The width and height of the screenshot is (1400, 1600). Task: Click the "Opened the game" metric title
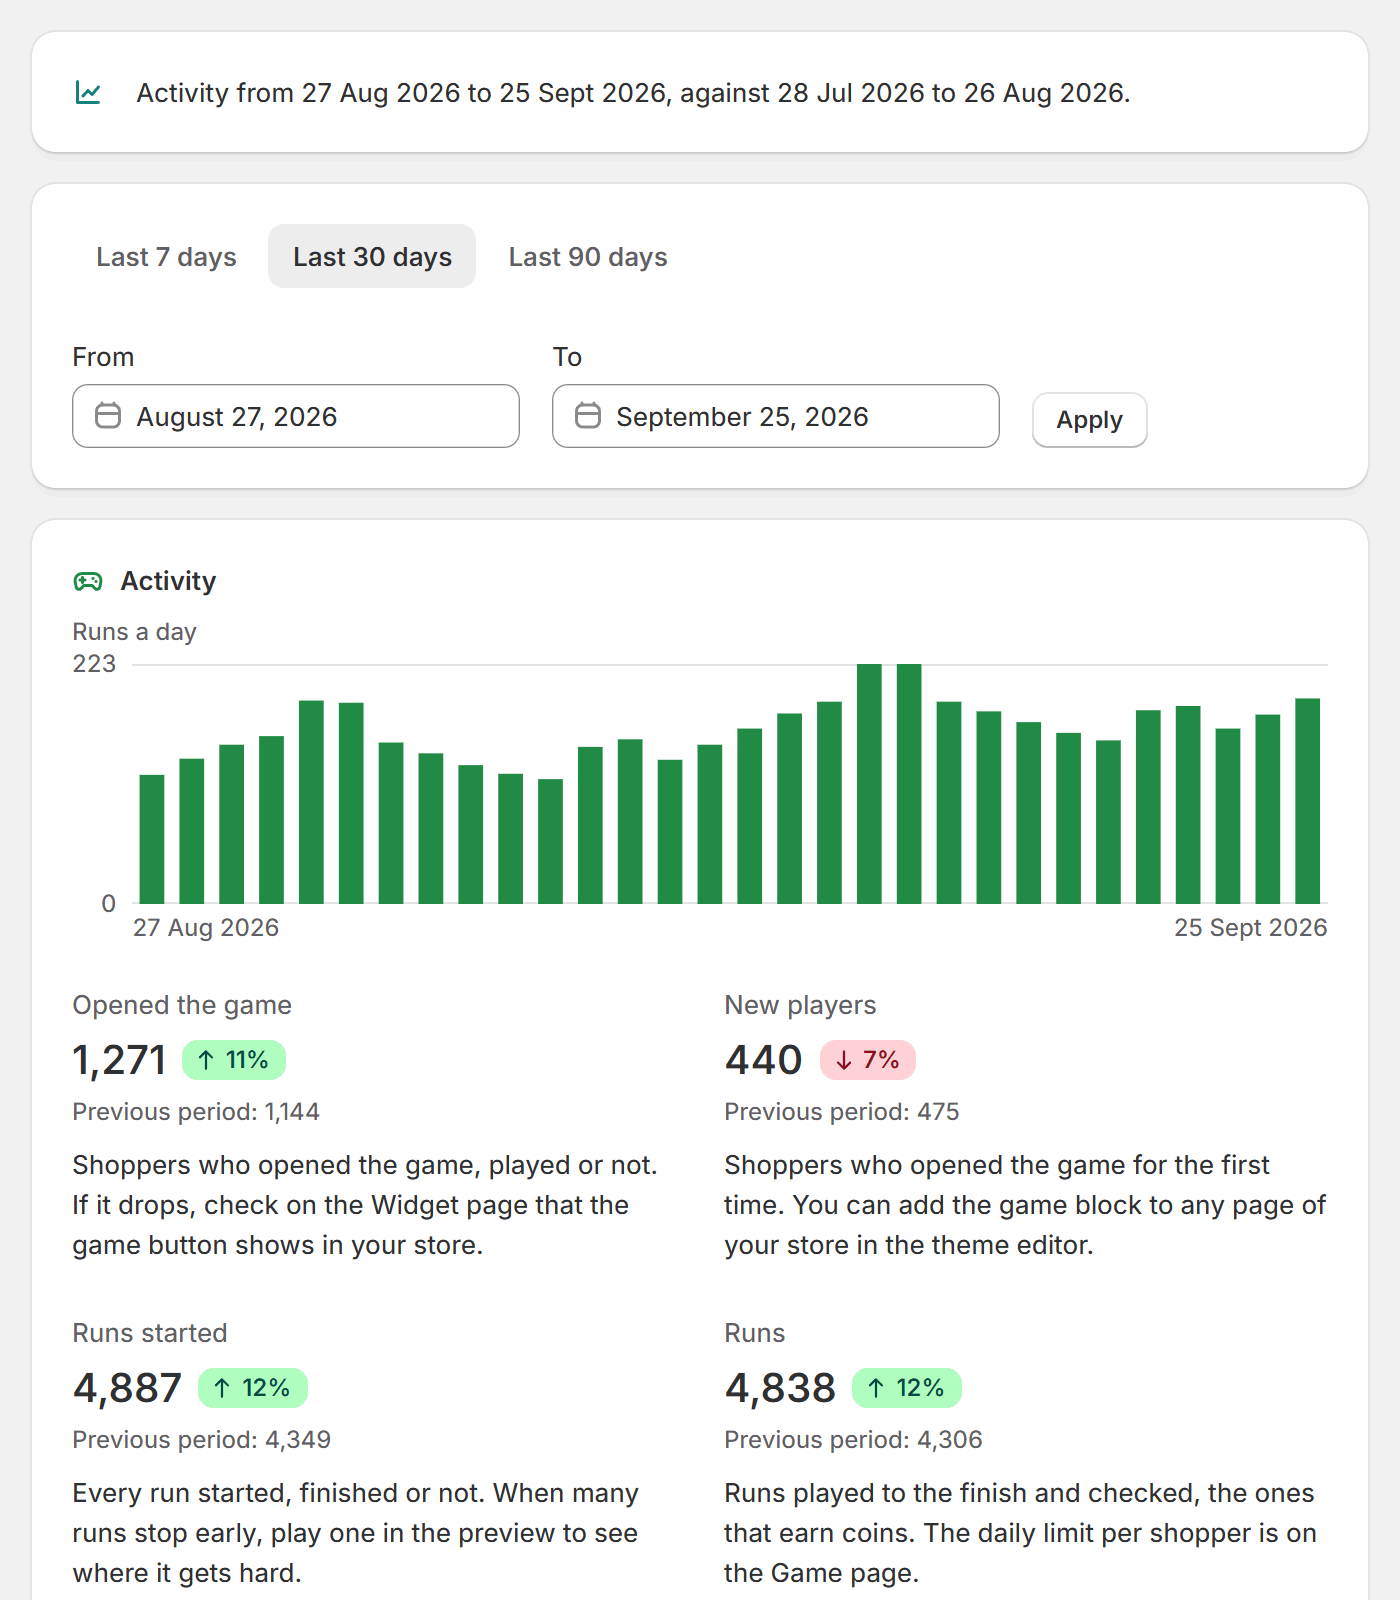(182, 1005)
